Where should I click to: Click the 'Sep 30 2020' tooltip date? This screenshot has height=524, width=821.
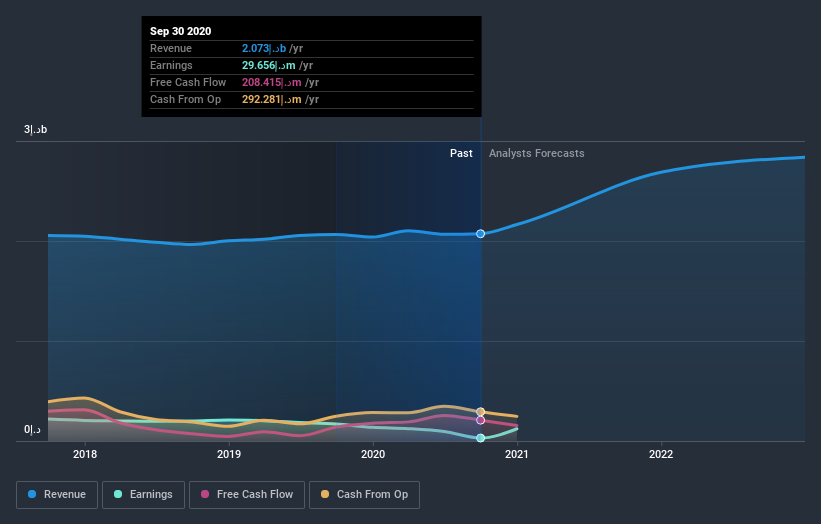click(x=181, y=31)
